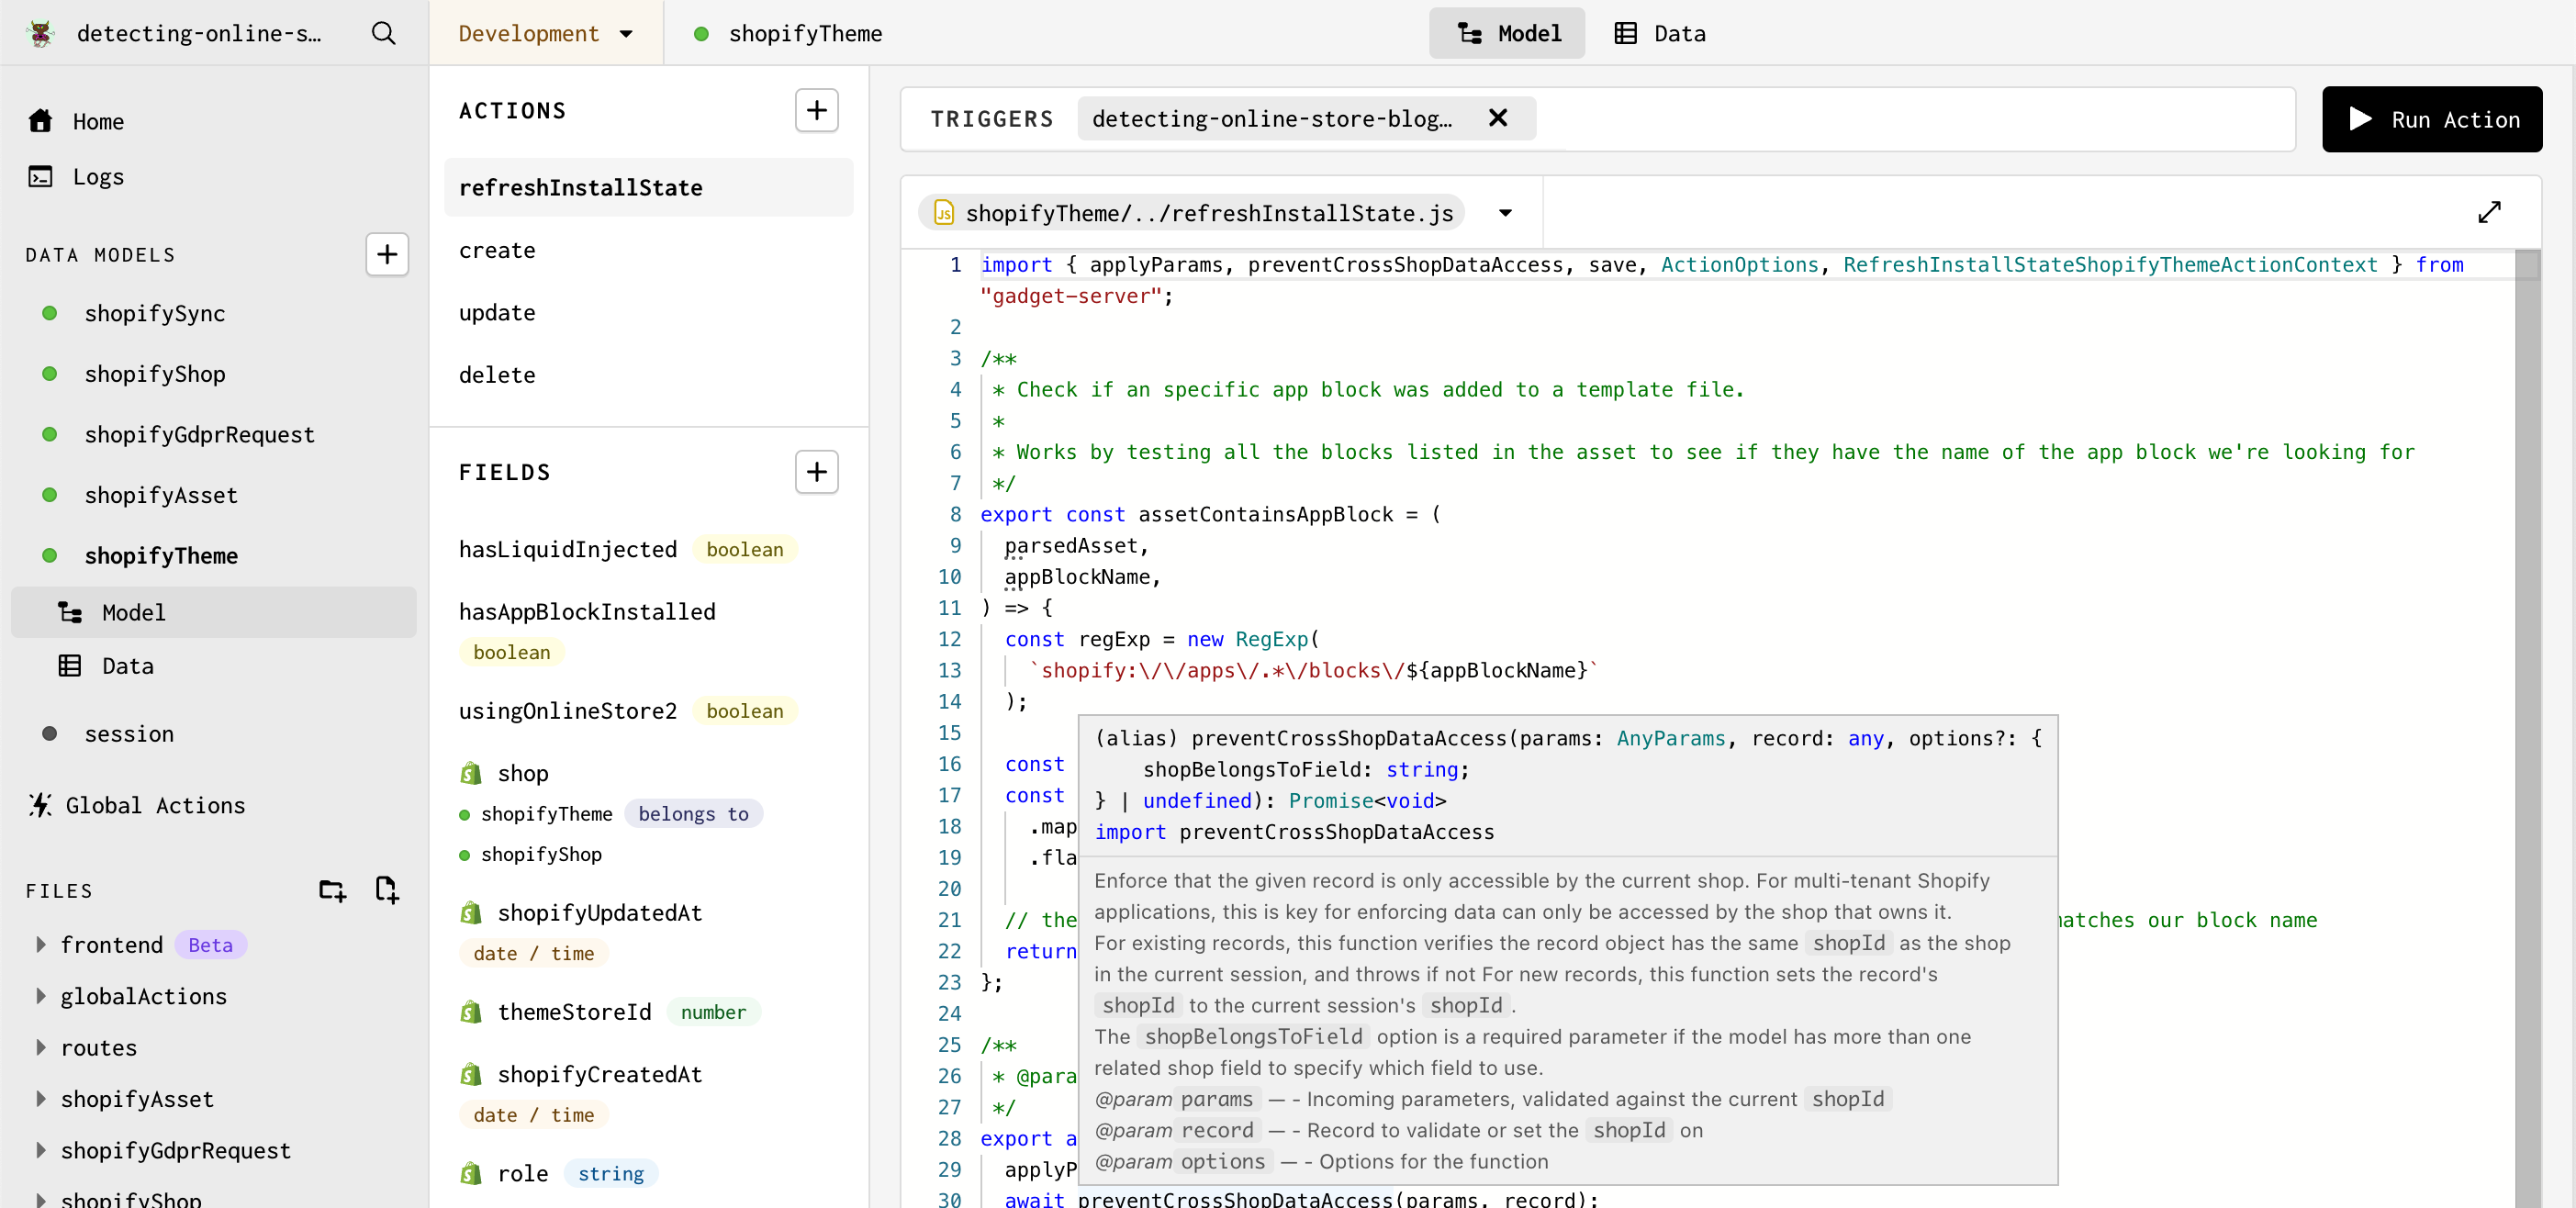The width and height of the screenshot is (2576, 1208).
Task: Click the green status dot beside shopifyTheme header
Action: coord(701,33)
